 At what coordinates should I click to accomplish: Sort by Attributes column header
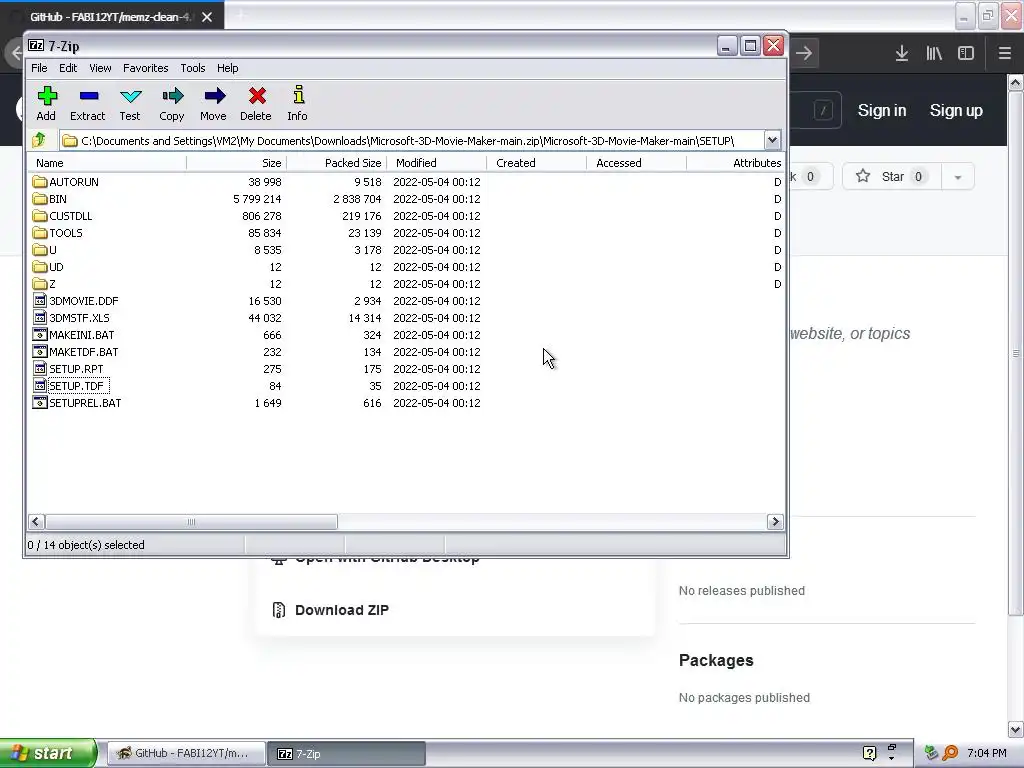coord(735,163)
